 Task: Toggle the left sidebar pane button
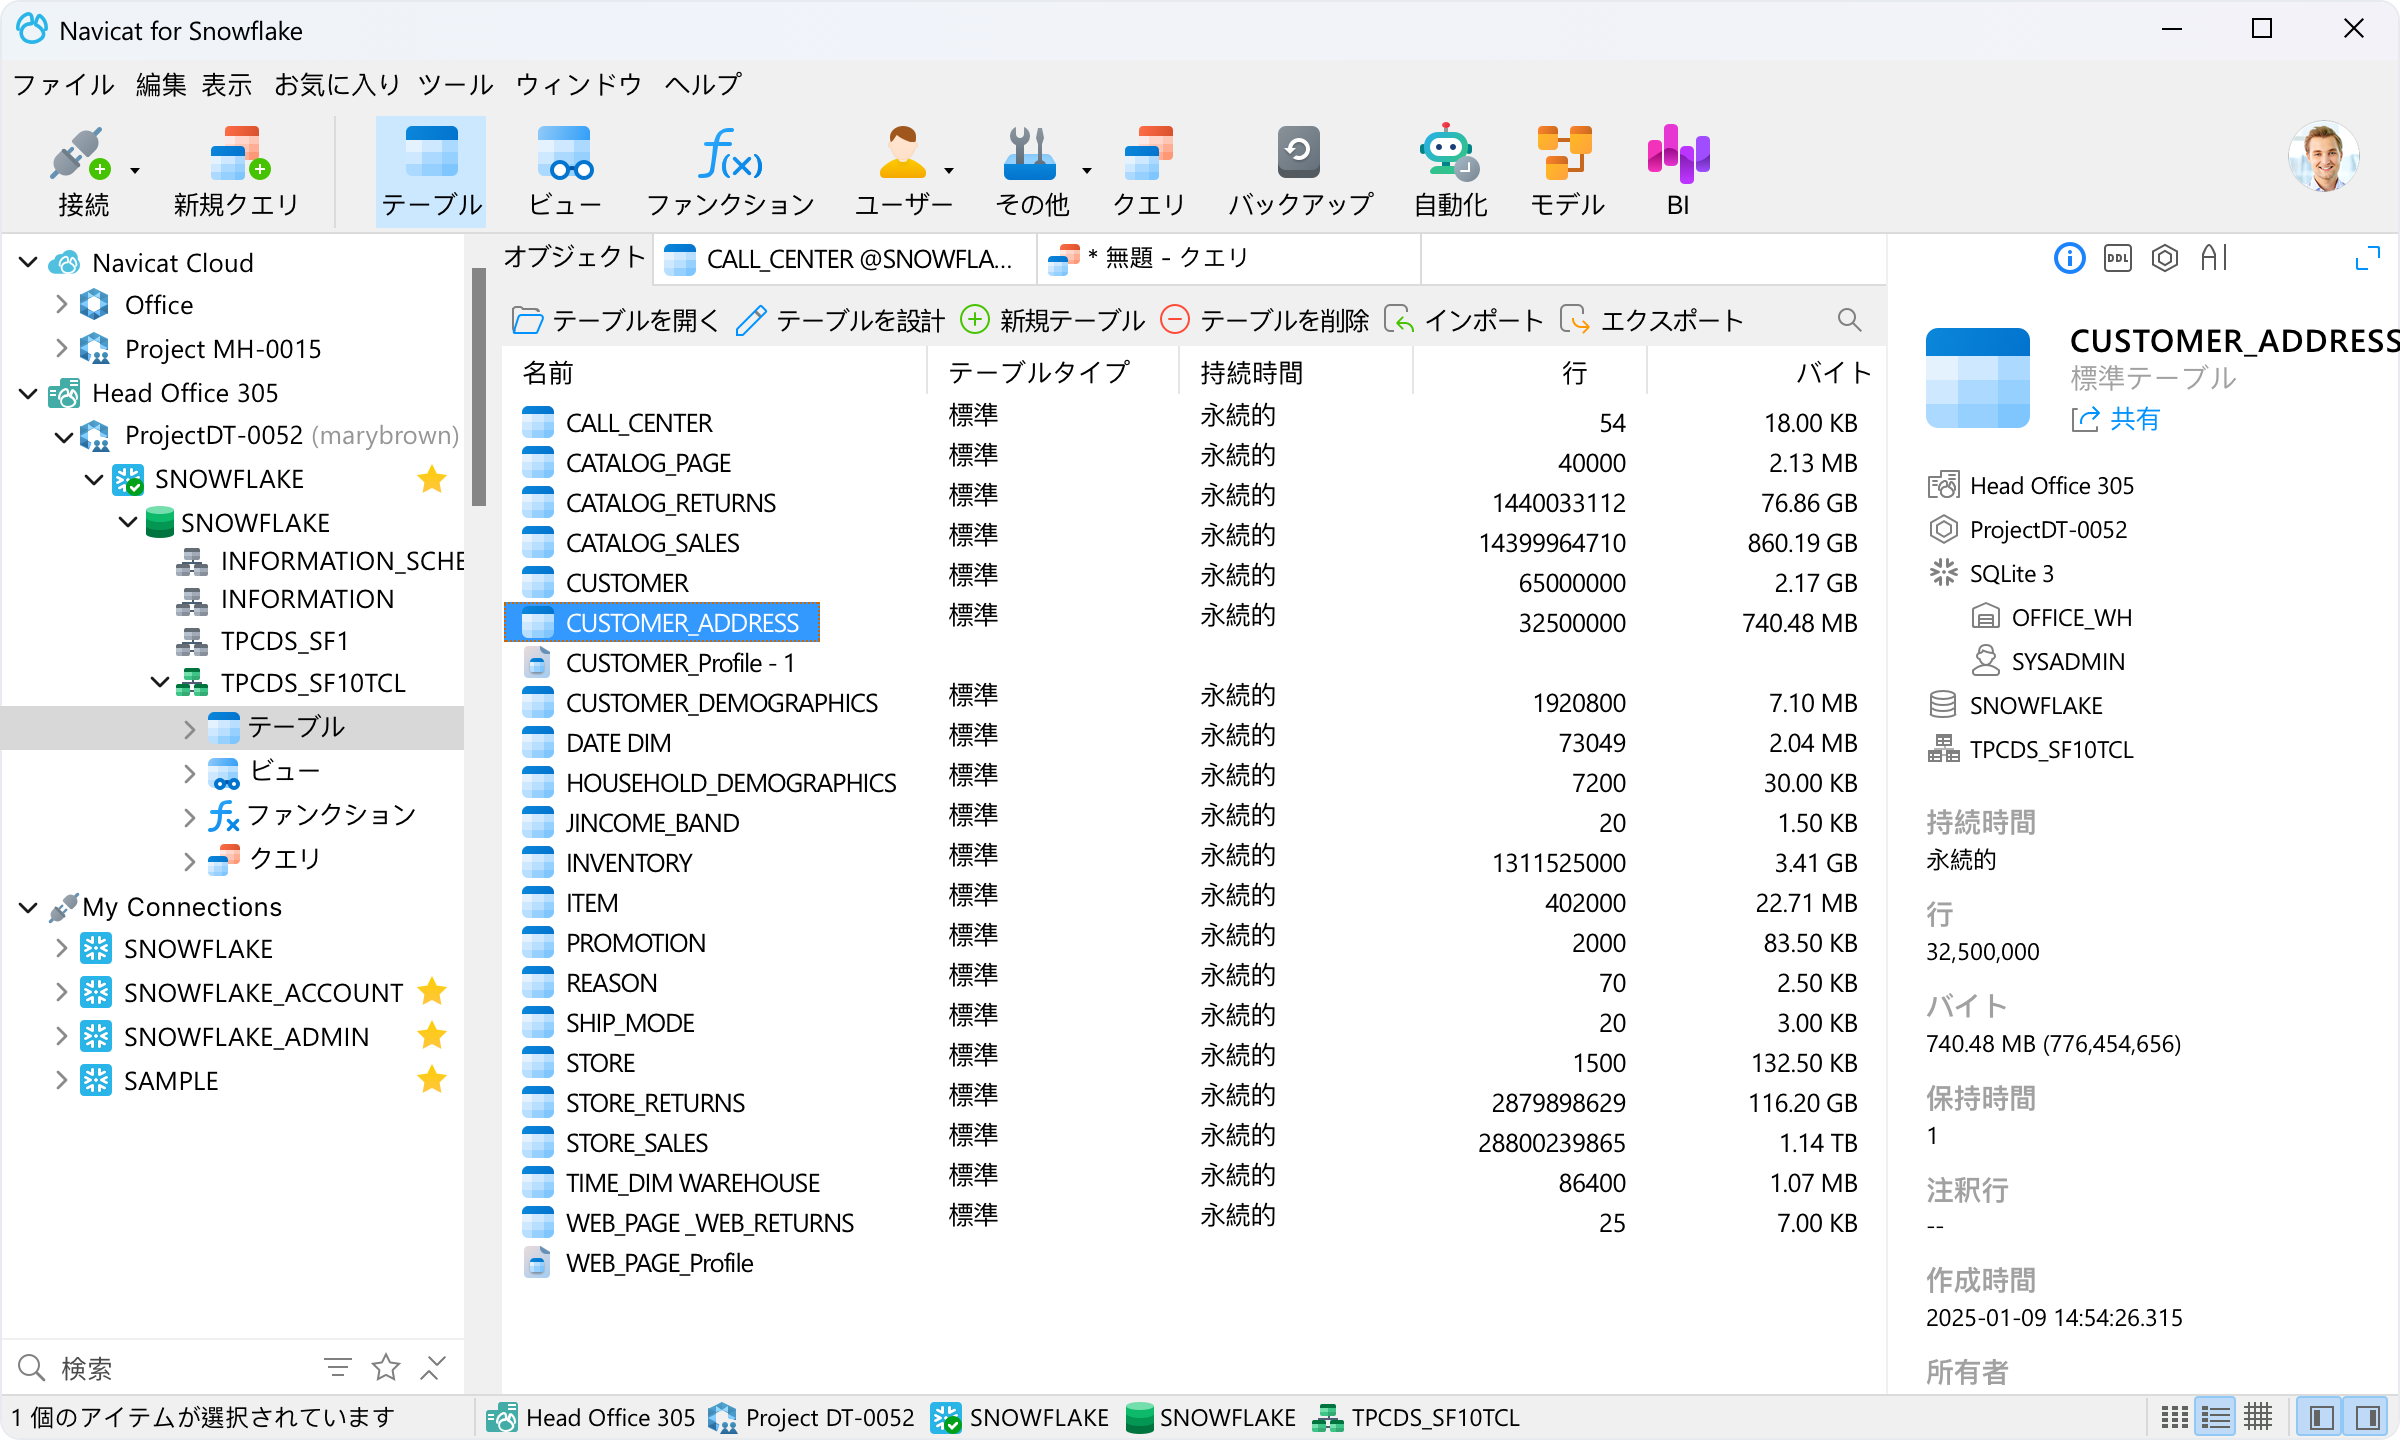pyautogui.click(x=2322, y=1417)
